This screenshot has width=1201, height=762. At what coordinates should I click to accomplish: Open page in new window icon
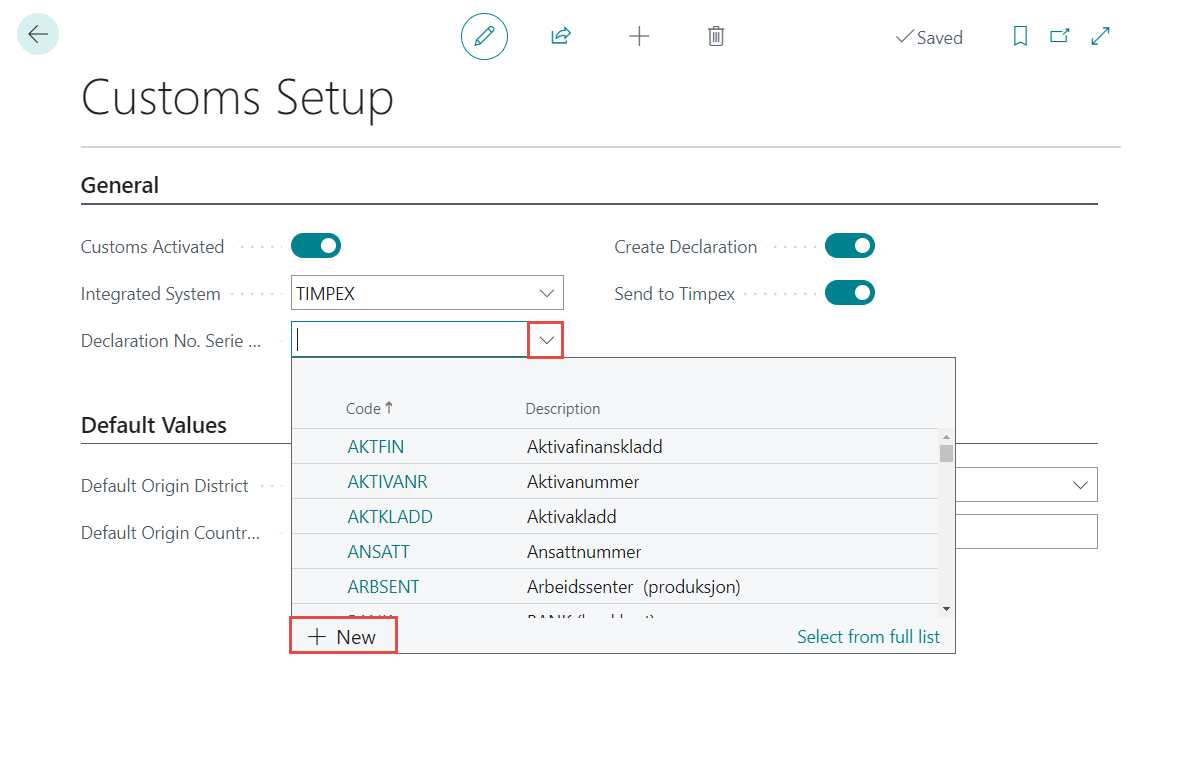1060,37
